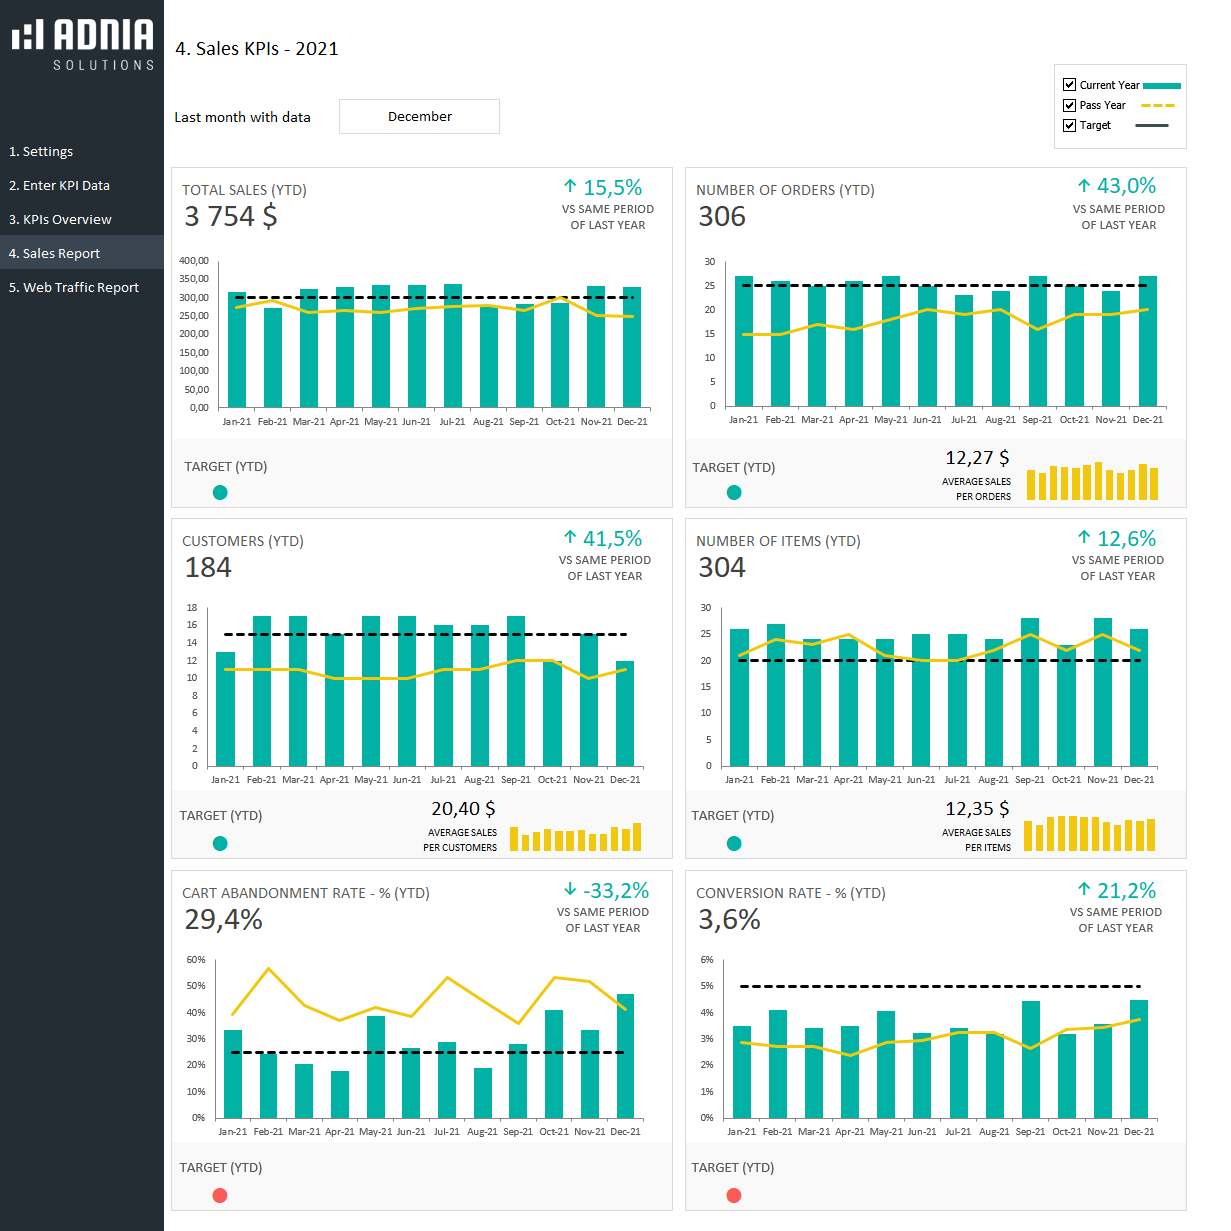Select the Sales Report sidebar item
This screenshot has height=1231, width=1231.
[54, 253]
